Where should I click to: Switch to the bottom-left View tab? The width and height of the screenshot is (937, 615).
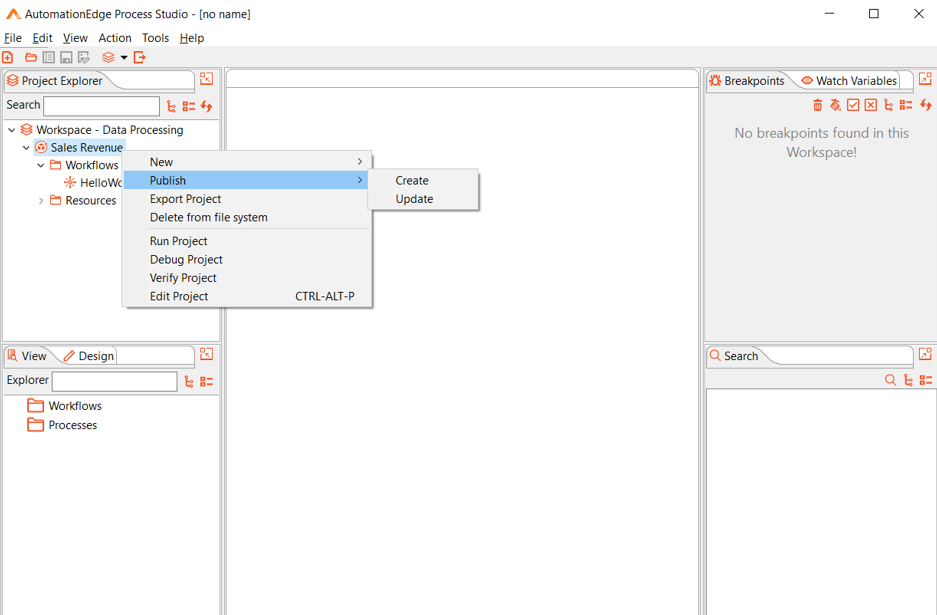[x=27, y=356]
